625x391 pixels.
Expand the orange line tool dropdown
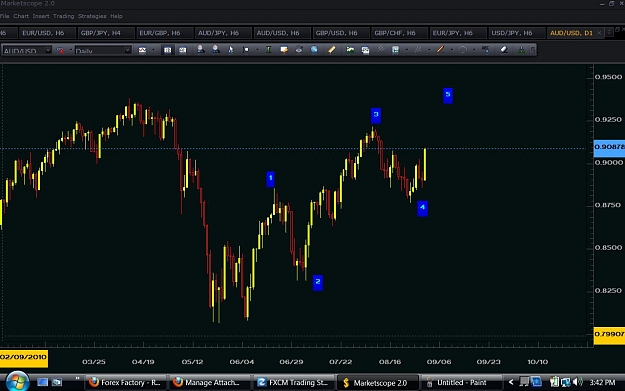(452, 50)
